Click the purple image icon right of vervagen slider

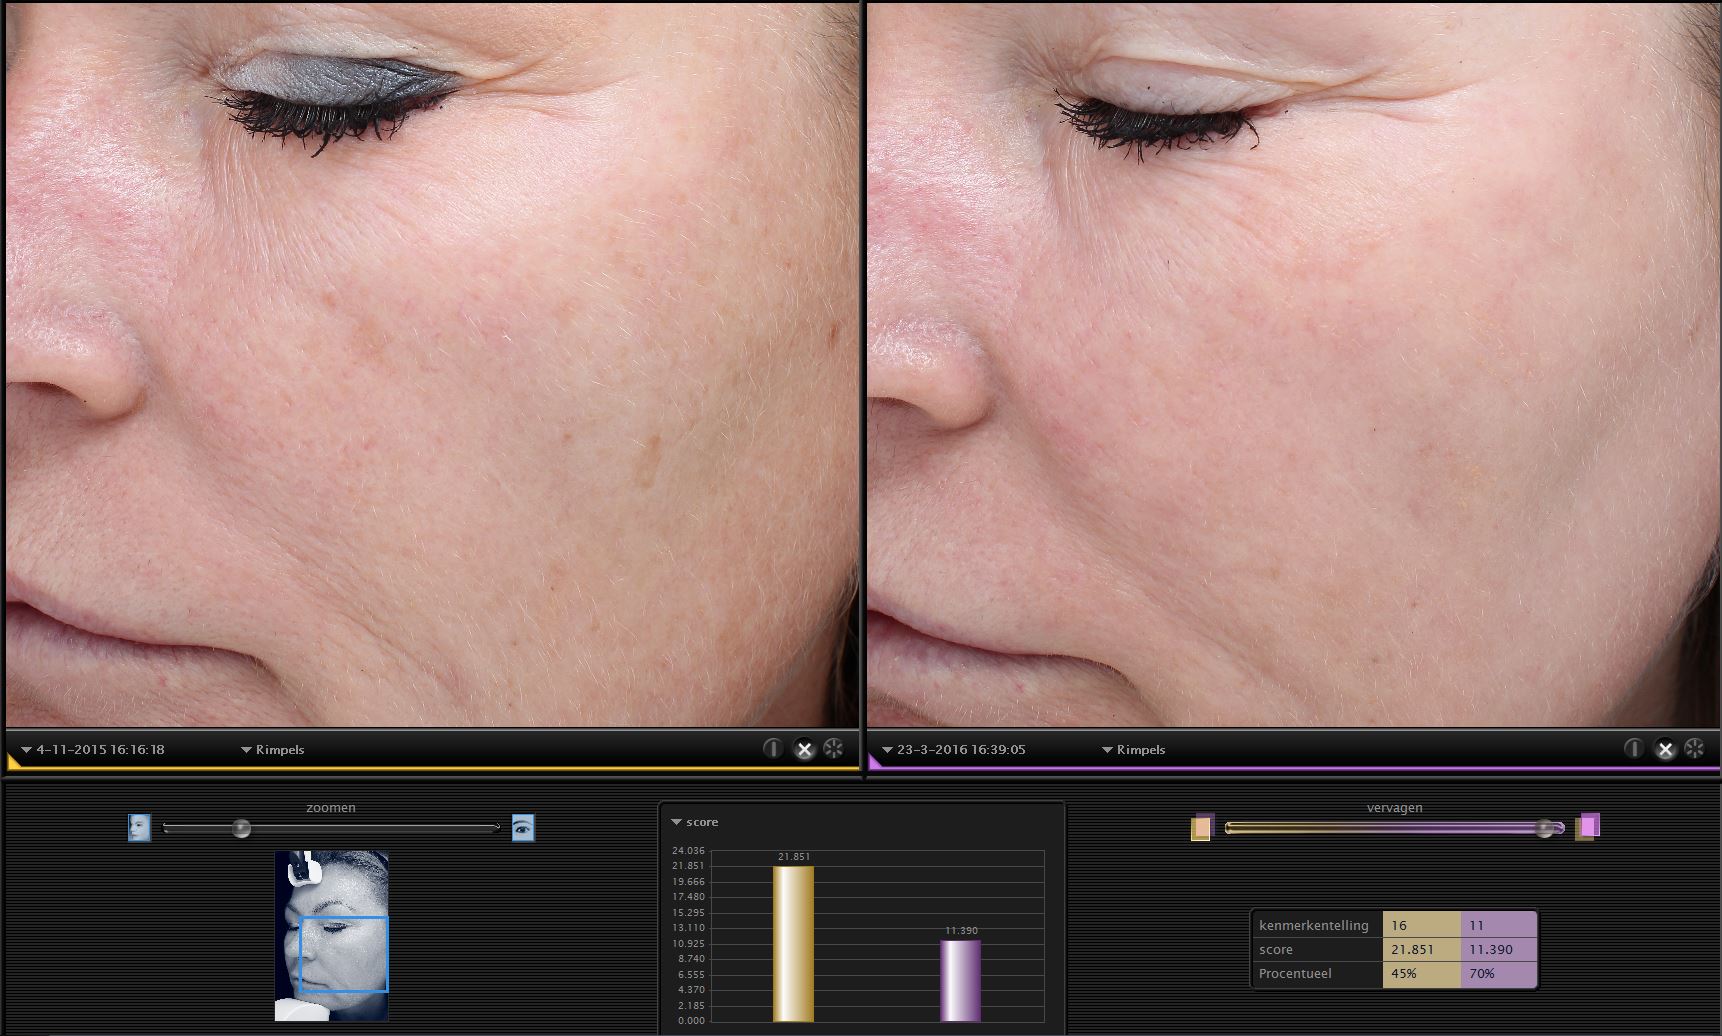point(1587,827)
